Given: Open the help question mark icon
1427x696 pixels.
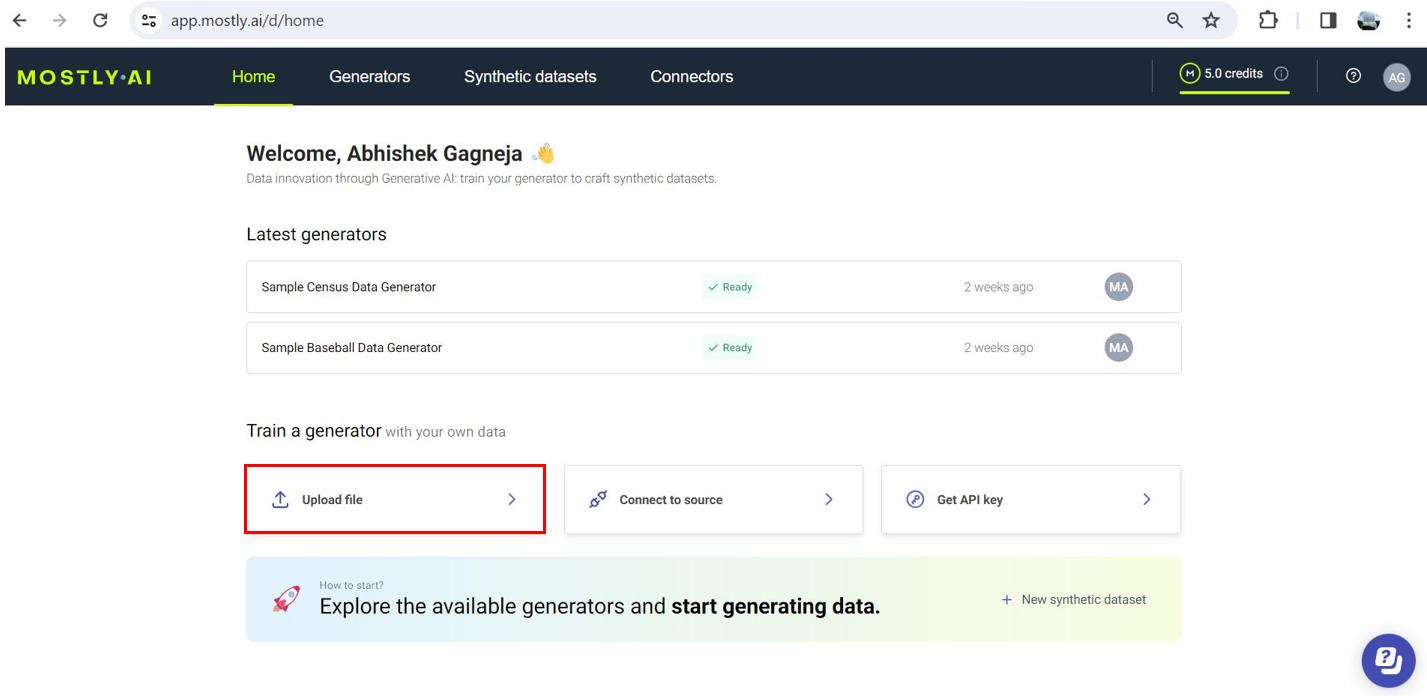Looking at the screenshot, I should point(1353,76).
